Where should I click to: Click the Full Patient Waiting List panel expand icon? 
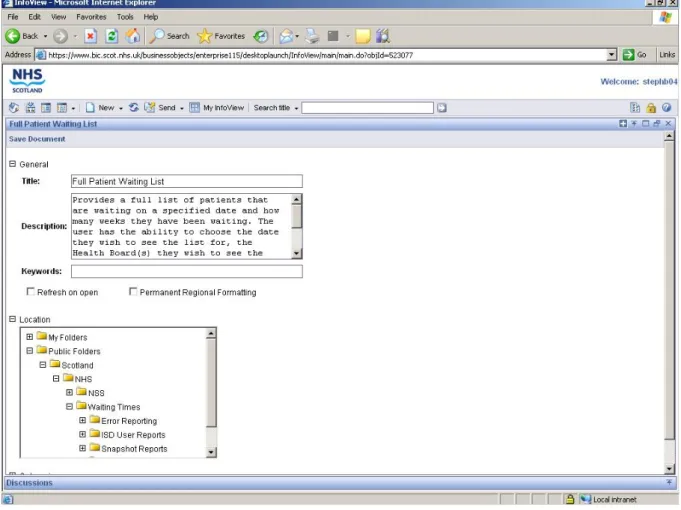(x=623, y=124)
